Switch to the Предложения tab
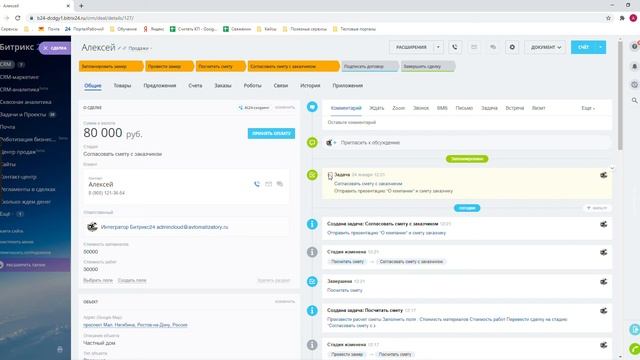This screenshot has height=360, width=640. (x=160, y=86)
